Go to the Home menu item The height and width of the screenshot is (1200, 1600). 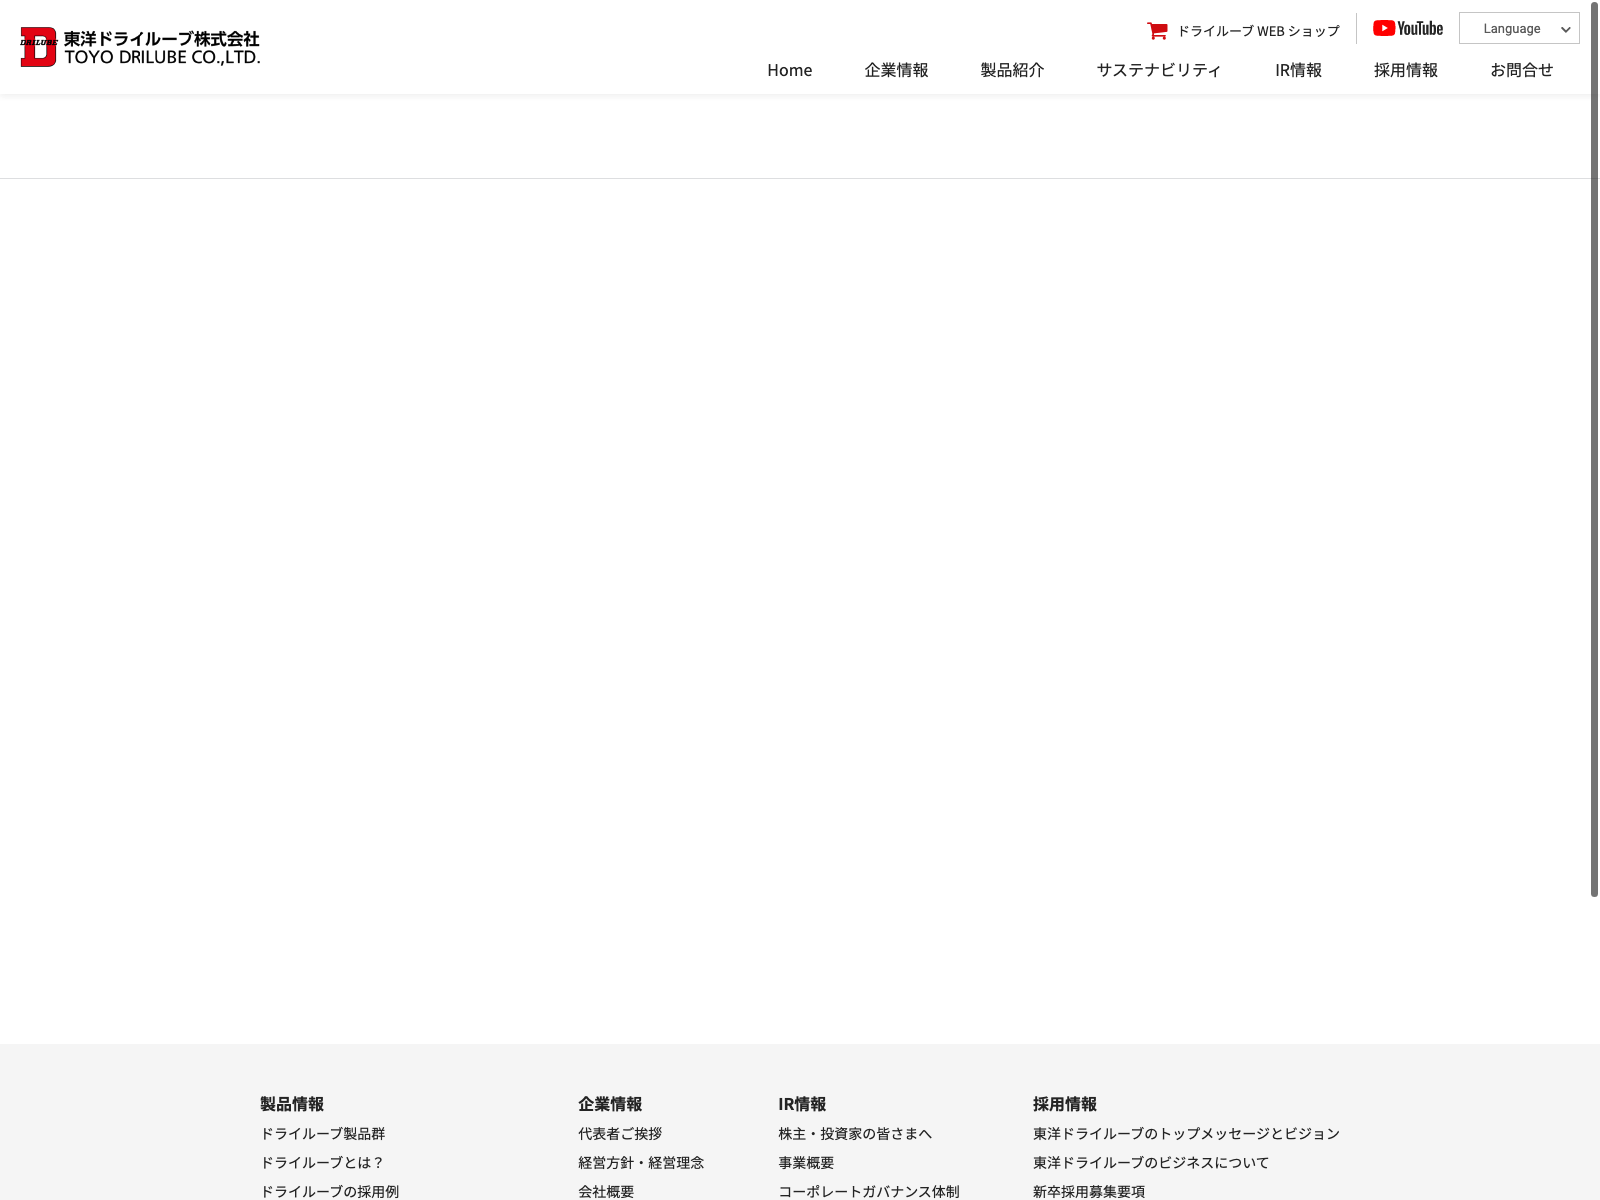click(789, 70)
